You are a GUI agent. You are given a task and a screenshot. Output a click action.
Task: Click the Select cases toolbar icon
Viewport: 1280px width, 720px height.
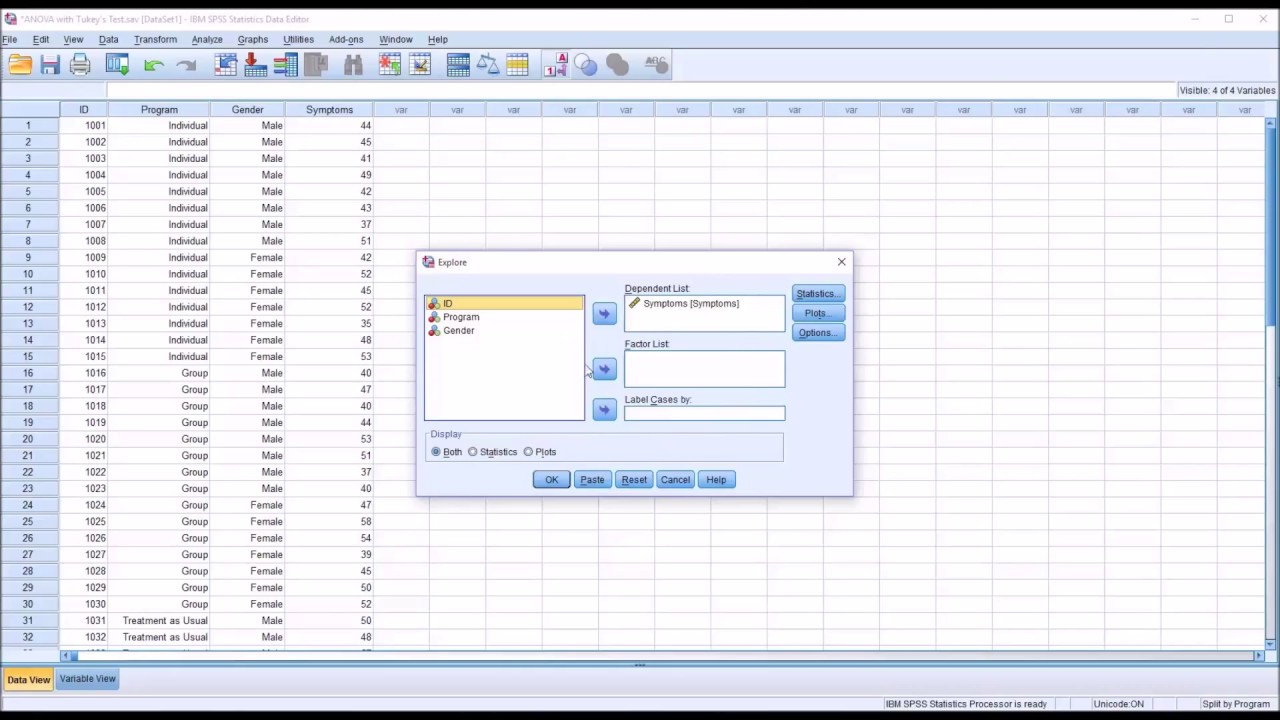tap(517, 65)
